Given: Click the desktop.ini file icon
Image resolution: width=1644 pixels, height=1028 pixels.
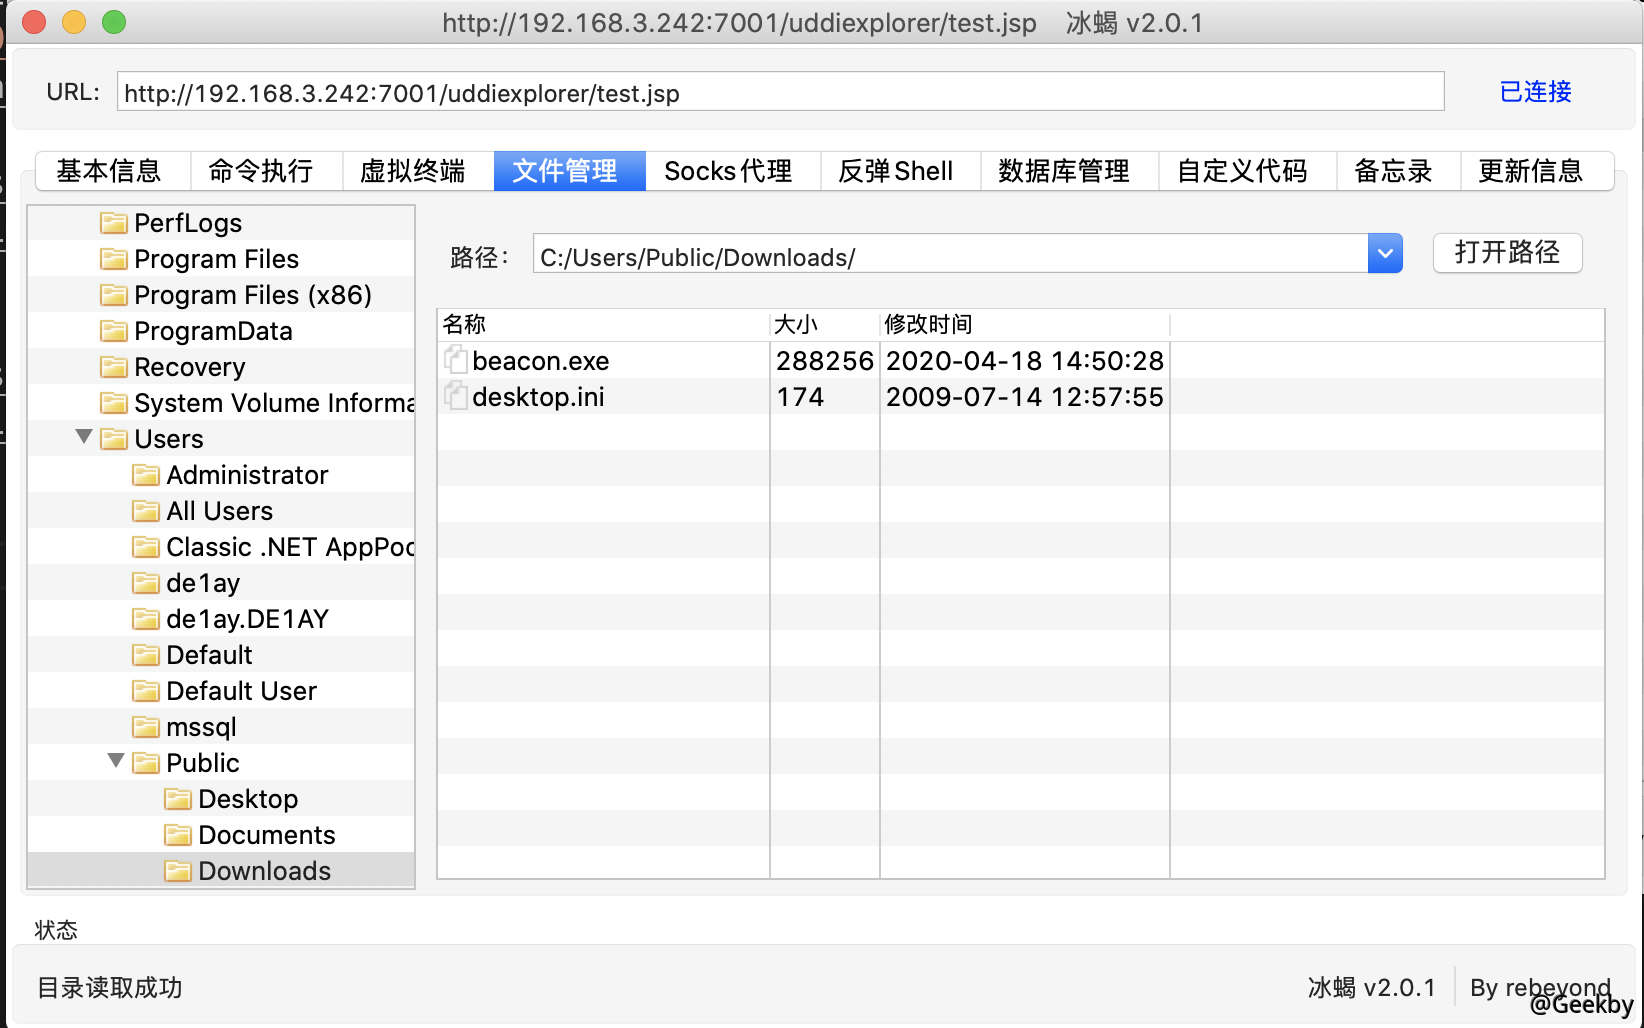Looking at the screenshot, I should coord(456,396).
